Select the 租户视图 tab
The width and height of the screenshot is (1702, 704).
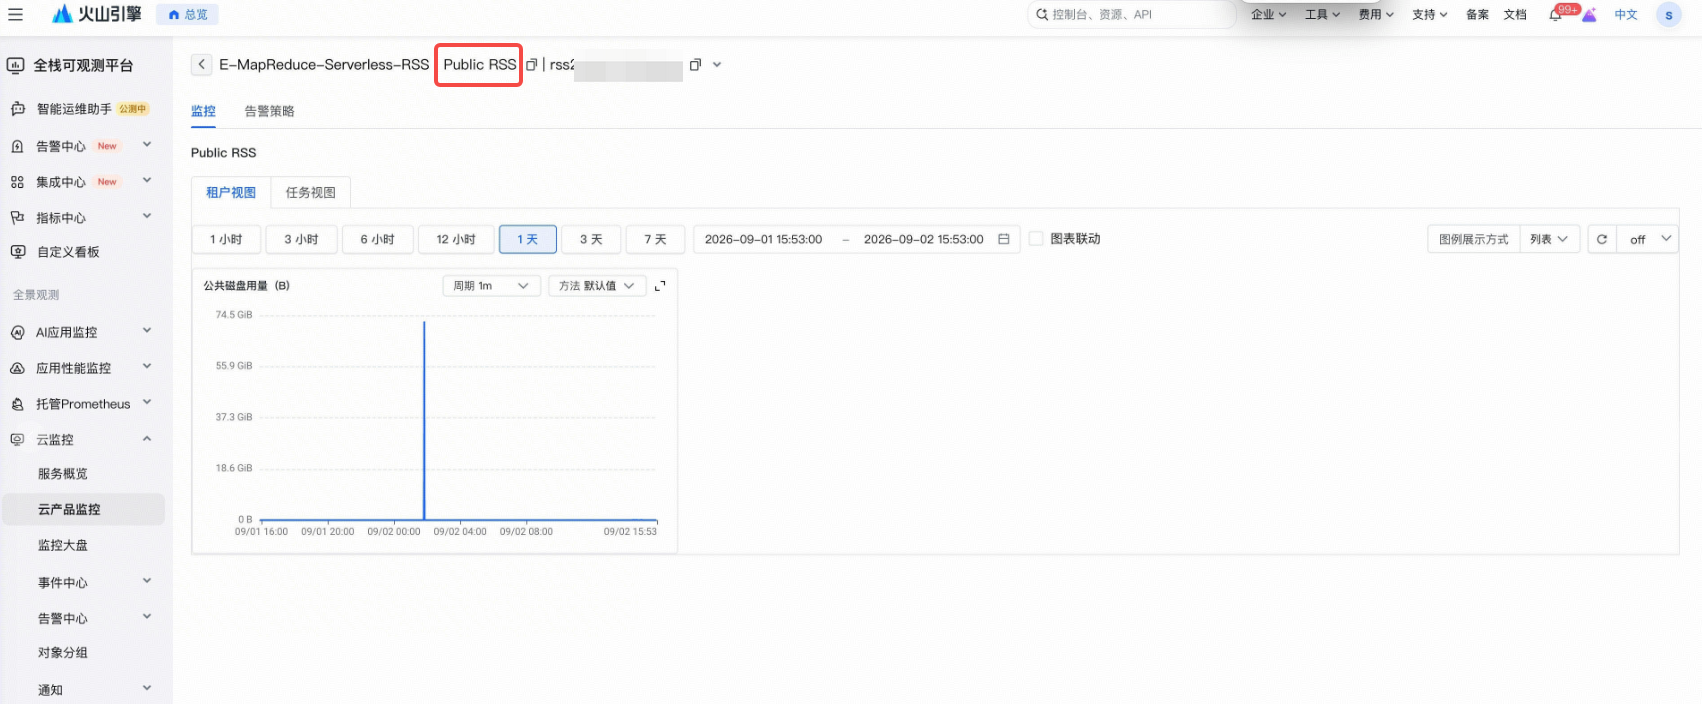tap(231, 193)
